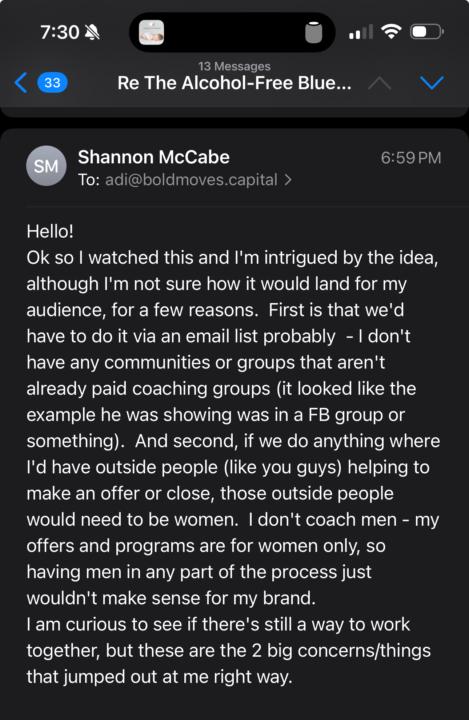Tap the Dynamic Island album thumbnail
This screenshot has height=720, width=469.
[x=152, y=32]
